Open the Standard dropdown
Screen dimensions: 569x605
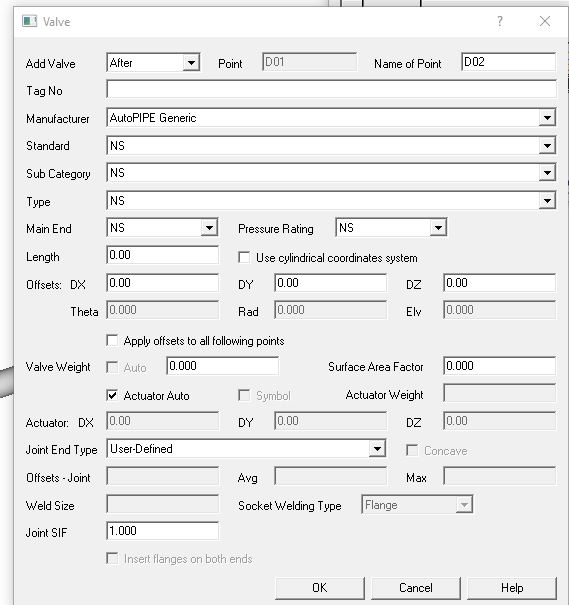pos(547,145)
